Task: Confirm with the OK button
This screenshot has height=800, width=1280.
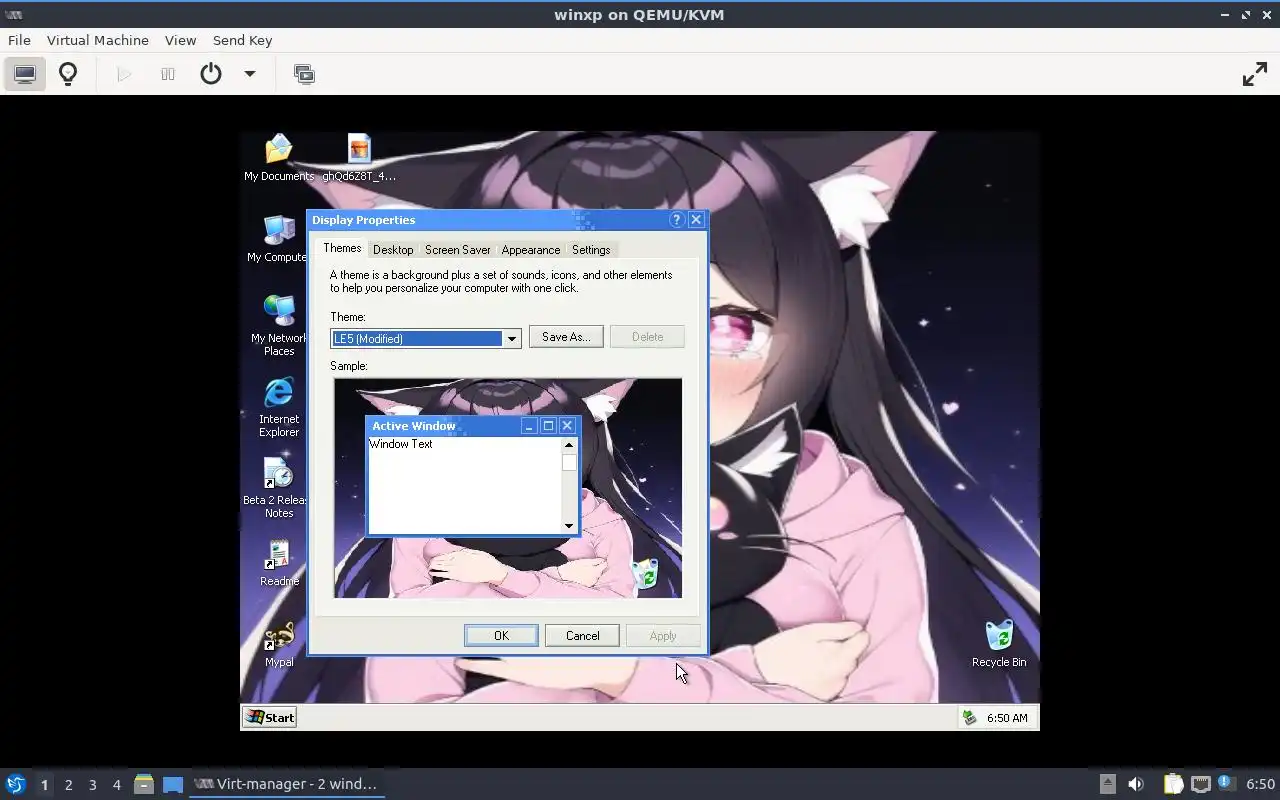Action: point(501,636)
